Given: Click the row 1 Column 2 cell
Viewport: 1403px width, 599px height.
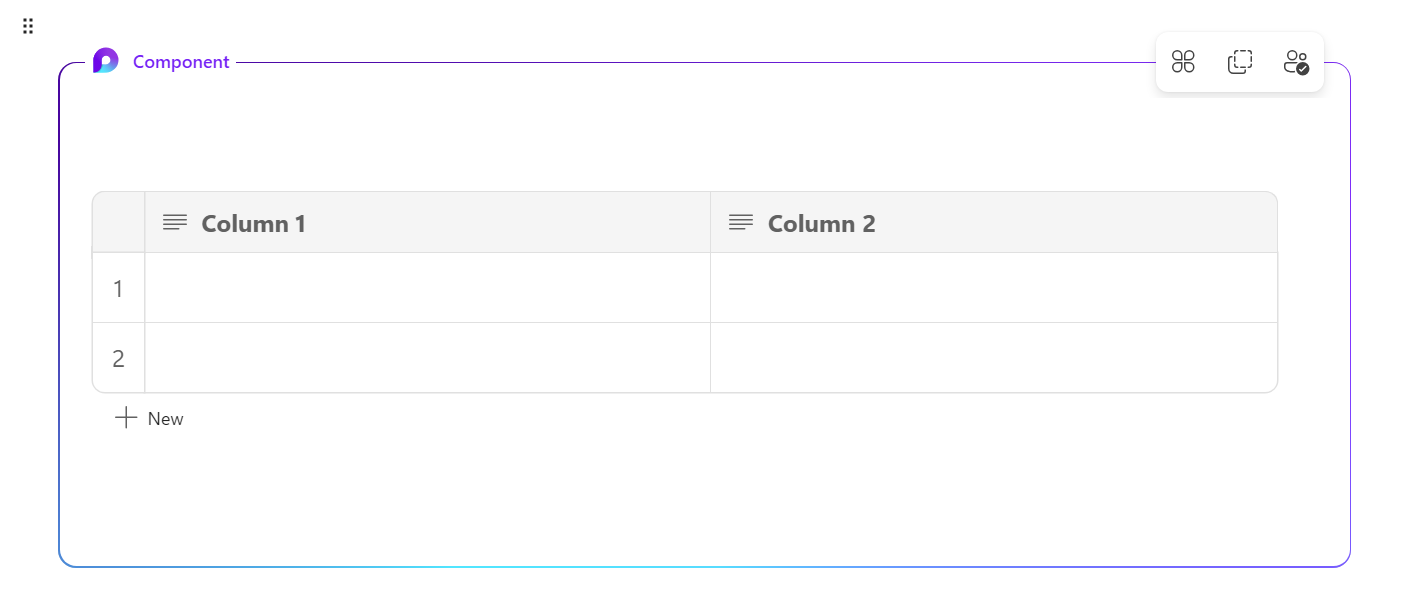Looking at the screenshot, I should click(994, 288).
